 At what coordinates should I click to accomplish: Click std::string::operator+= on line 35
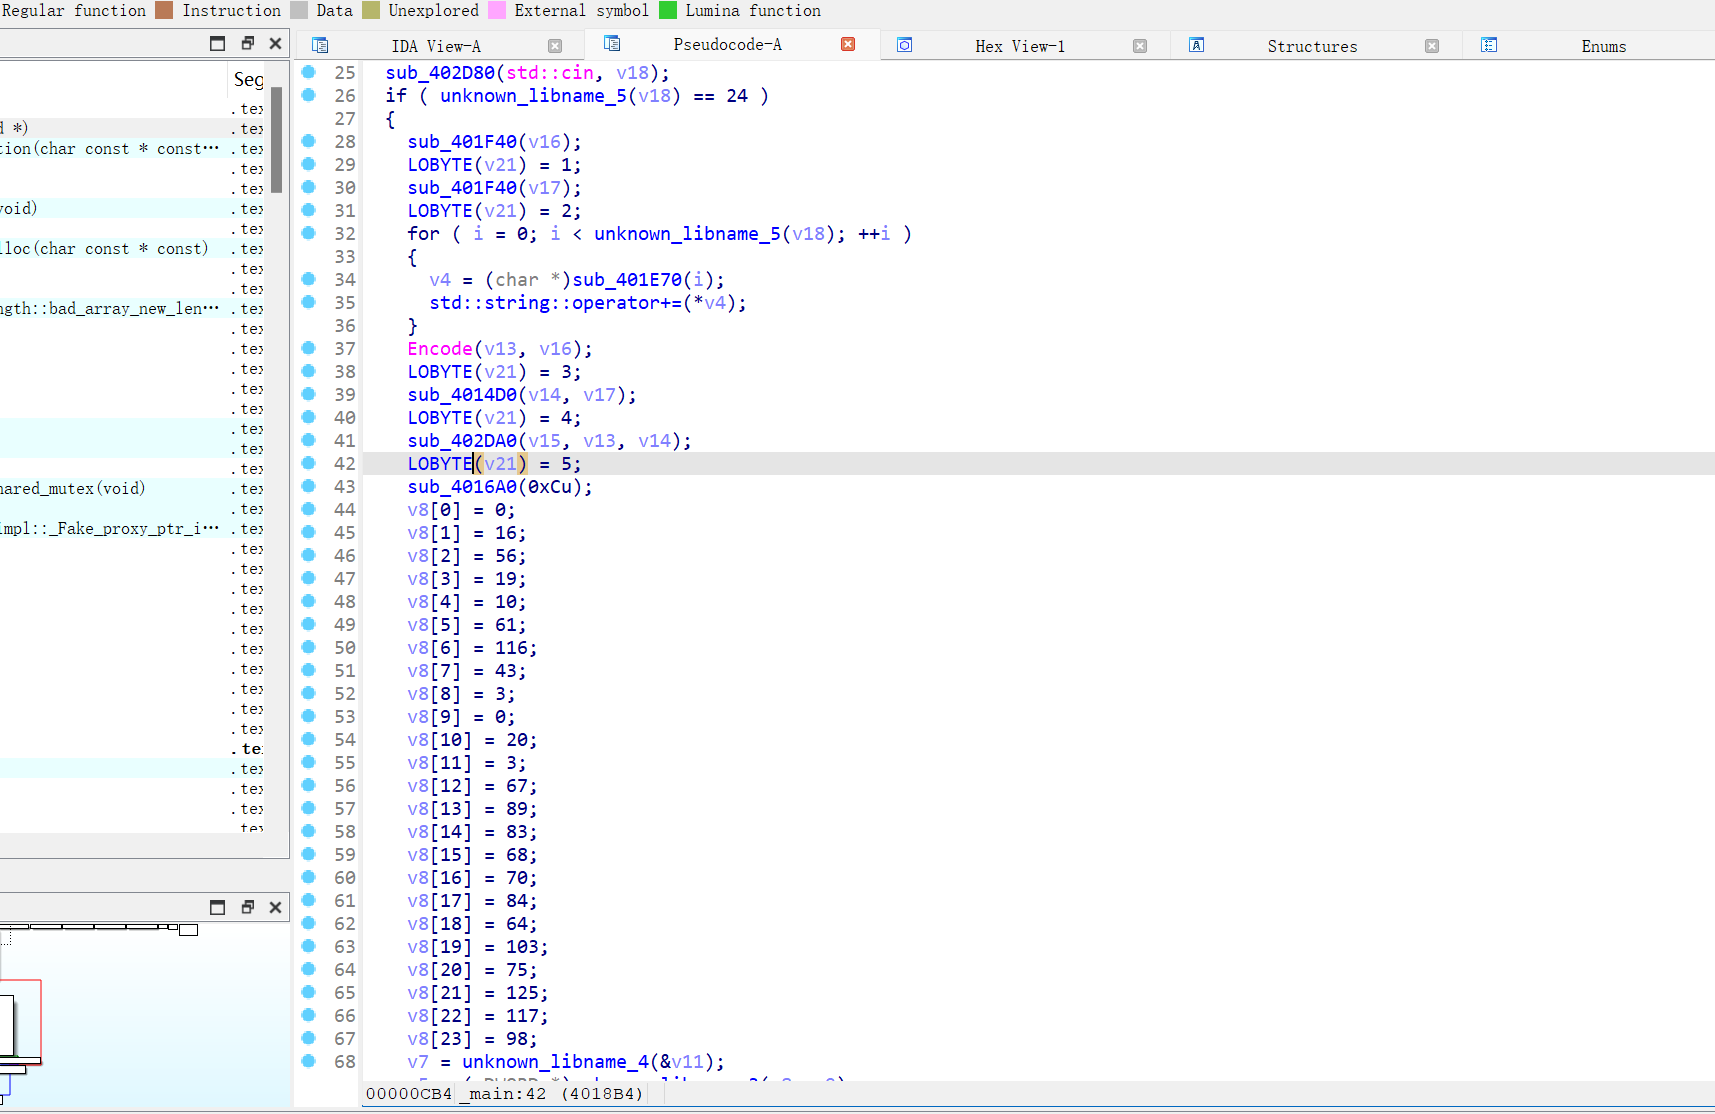555,302
